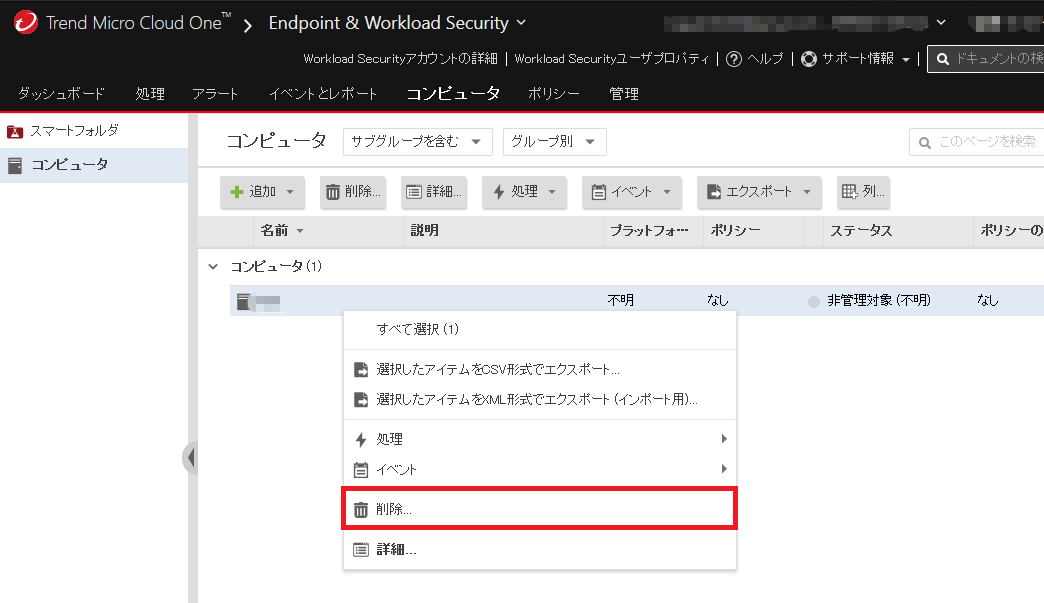Click the calendar icon beside イベント in menu
The height and width of the screenshot is (603, 1044).
pyautogui.click(x=361, y=470)
